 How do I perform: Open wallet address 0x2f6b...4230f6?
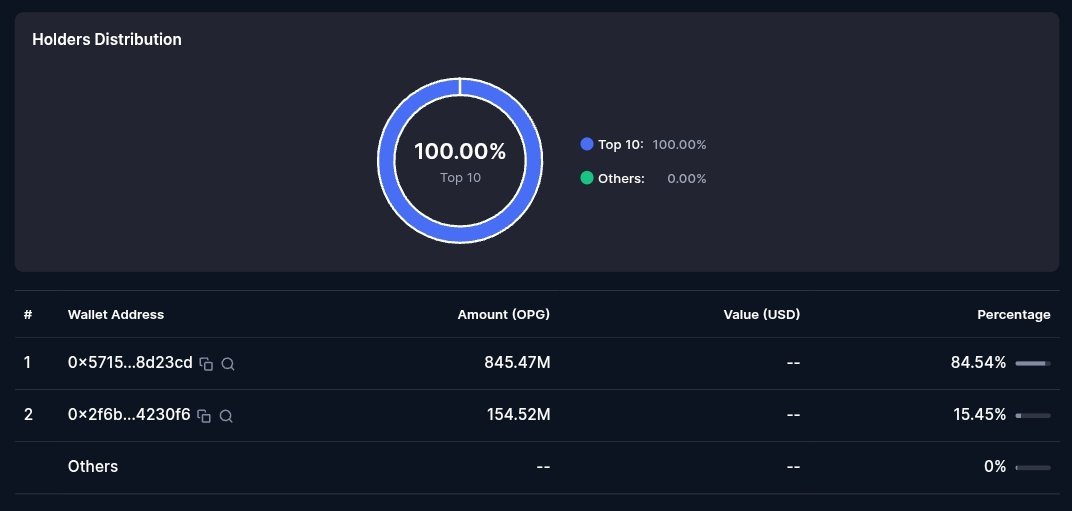click(129, 415)
